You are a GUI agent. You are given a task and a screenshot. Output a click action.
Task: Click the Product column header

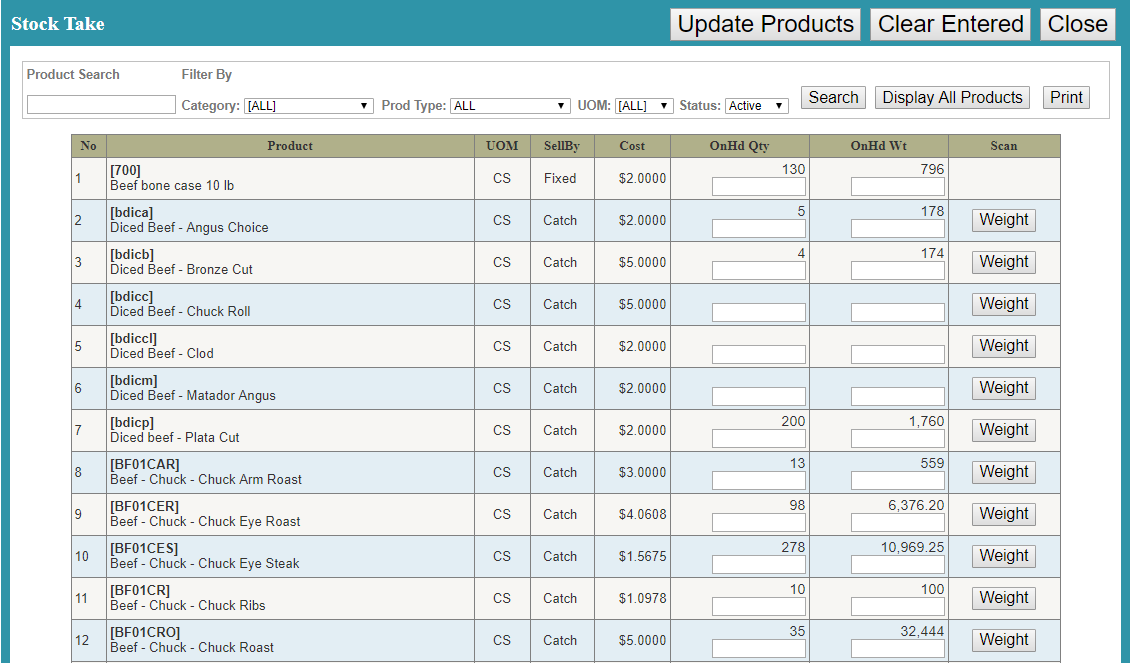[x=290, y=146]
